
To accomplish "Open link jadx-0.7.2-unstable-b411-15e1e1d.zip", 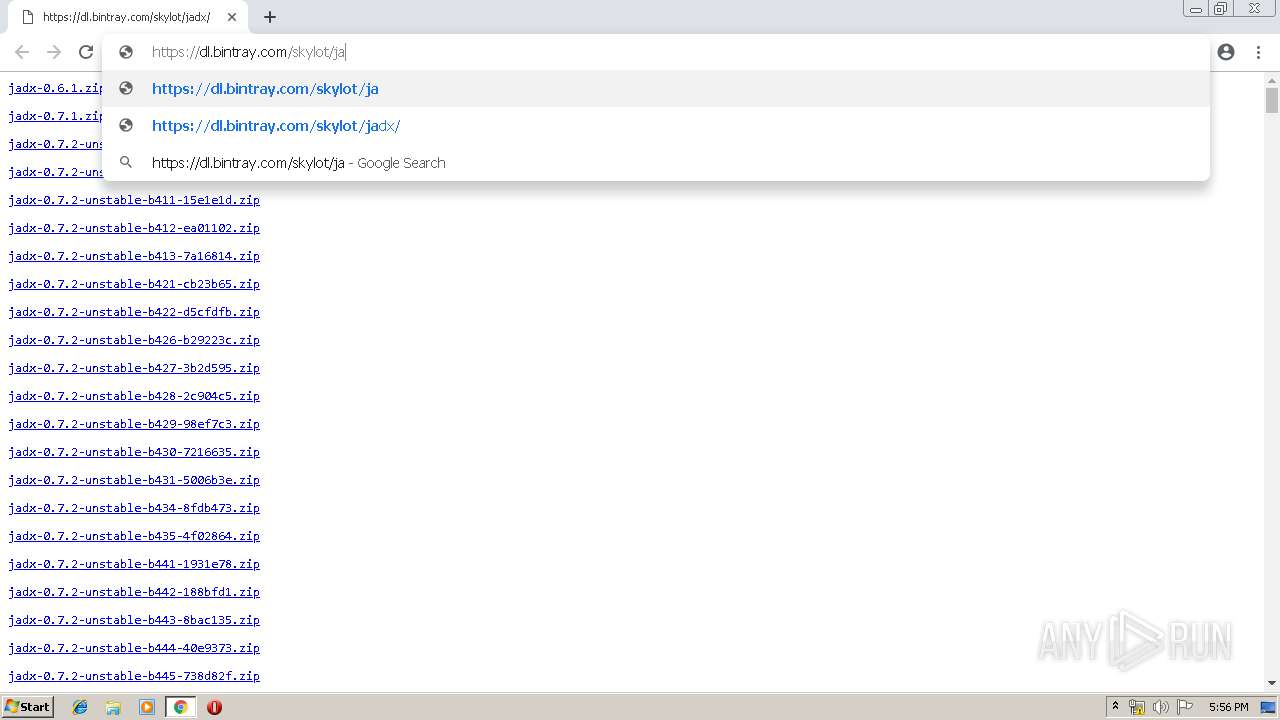I will [x=134, y=200].
